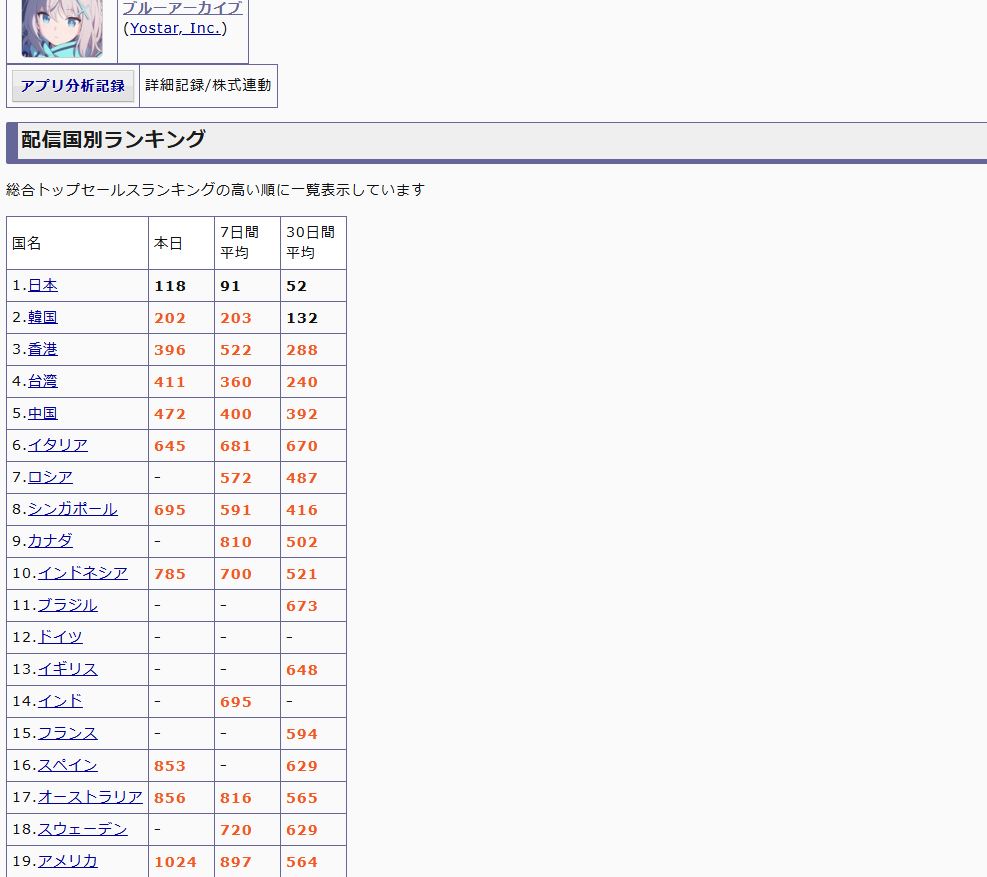Open the Yostar, Inc. publisher link
Viewport: 987px width, 877px height.
pyautogui.click(x=175, y=28)
